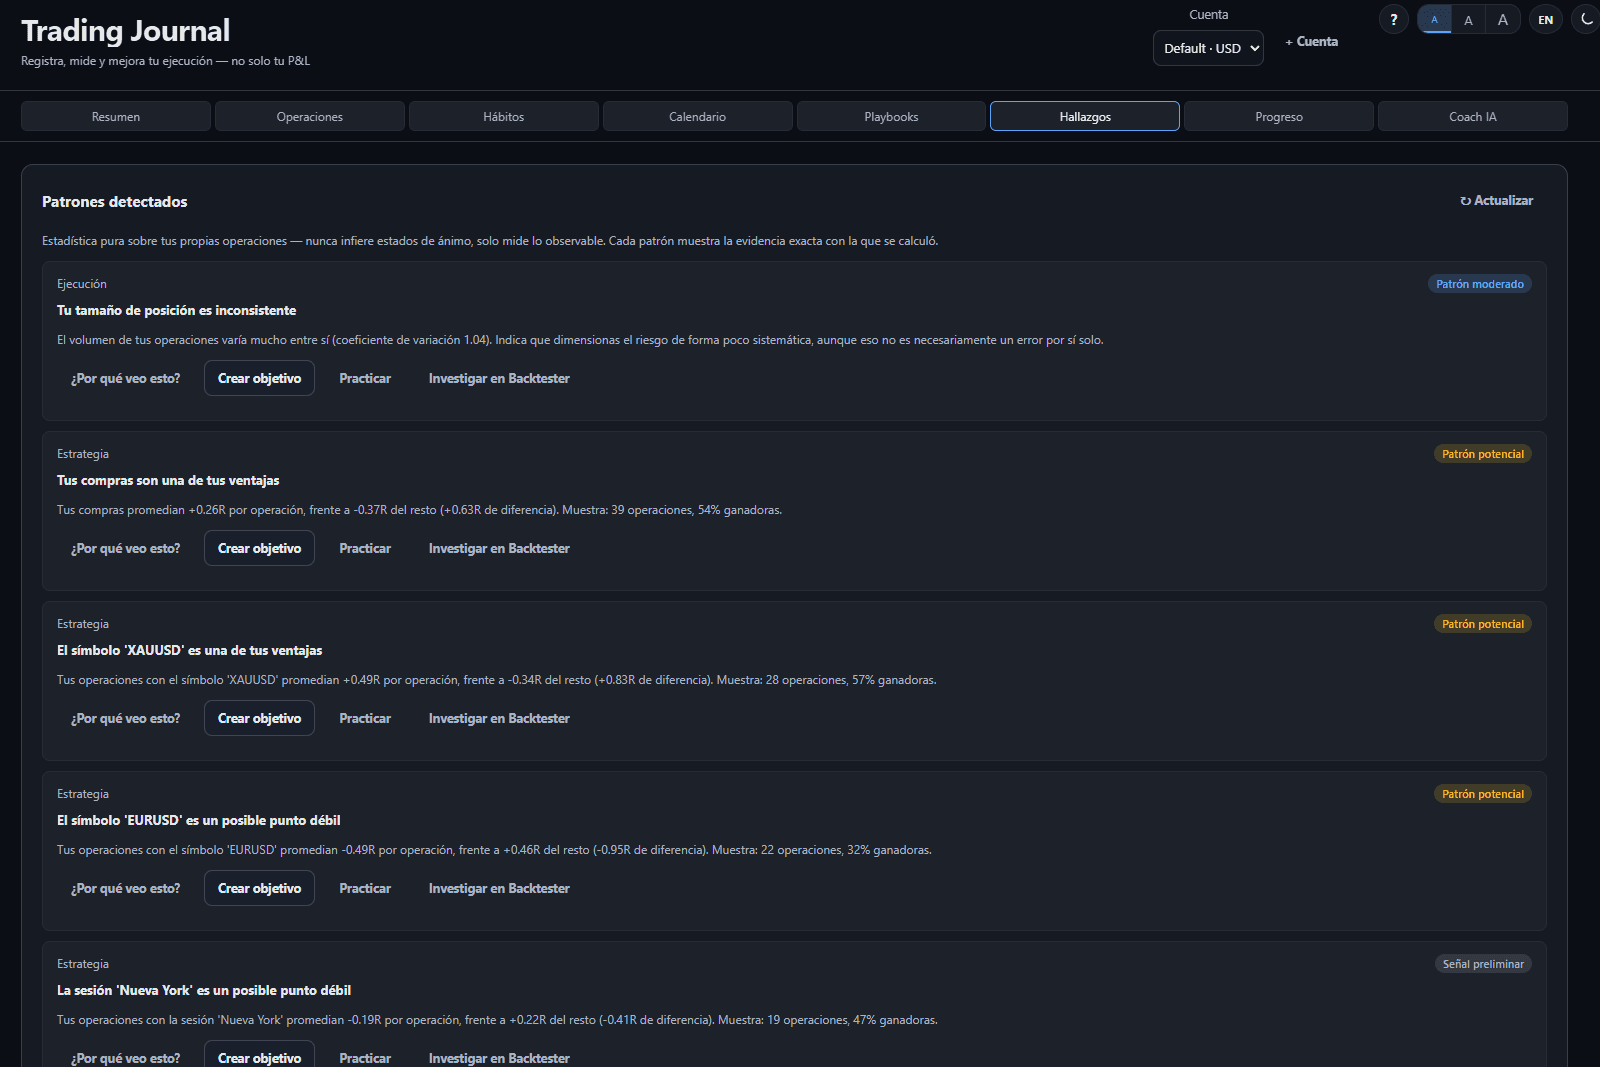This screenshot has height=1067, width=1600.
Task: Expand '¿Por qué veo esto?' for Nueva York pattern
Action: point(126,1057)
